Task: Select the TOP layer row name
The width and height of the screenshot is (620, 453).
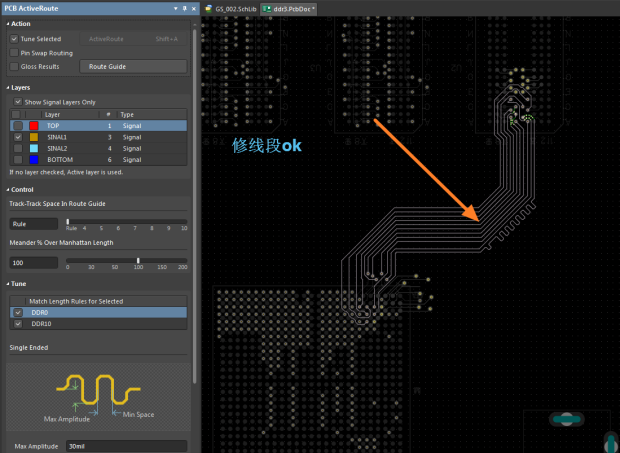Action: (53, 126)
